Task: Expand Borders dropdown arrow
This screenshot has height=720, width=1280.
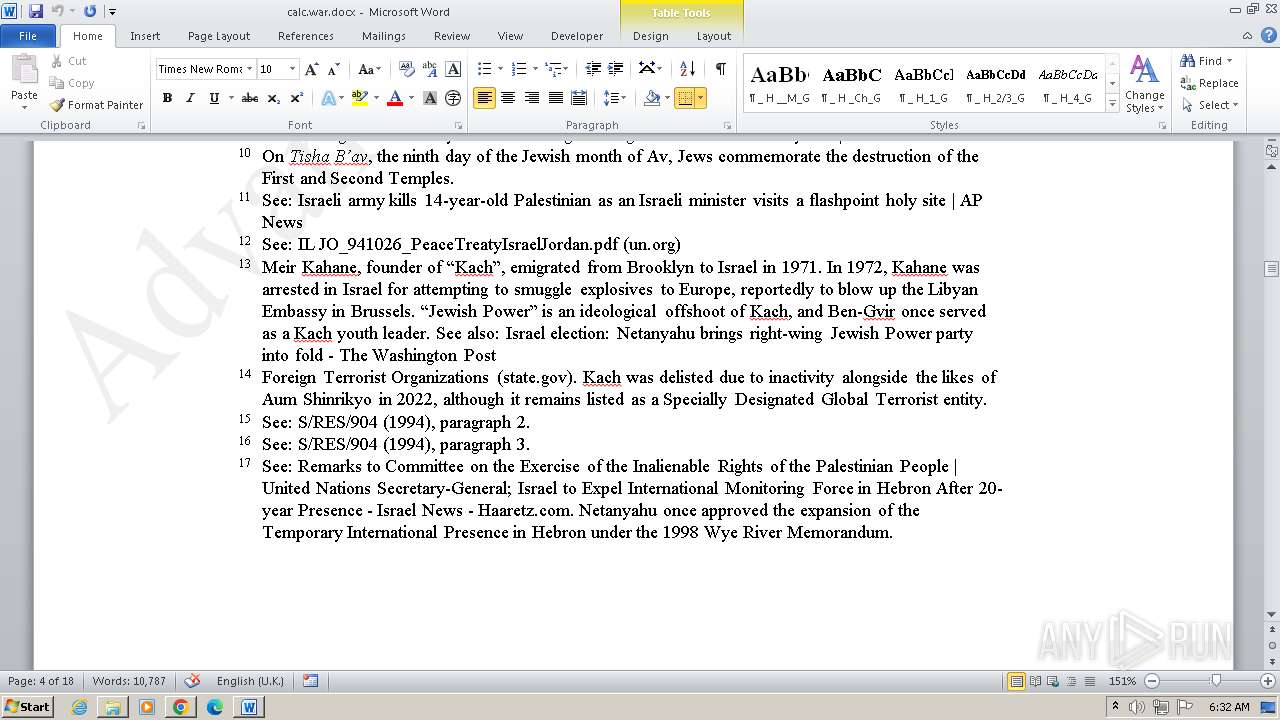Action: [x=700, y=98]
